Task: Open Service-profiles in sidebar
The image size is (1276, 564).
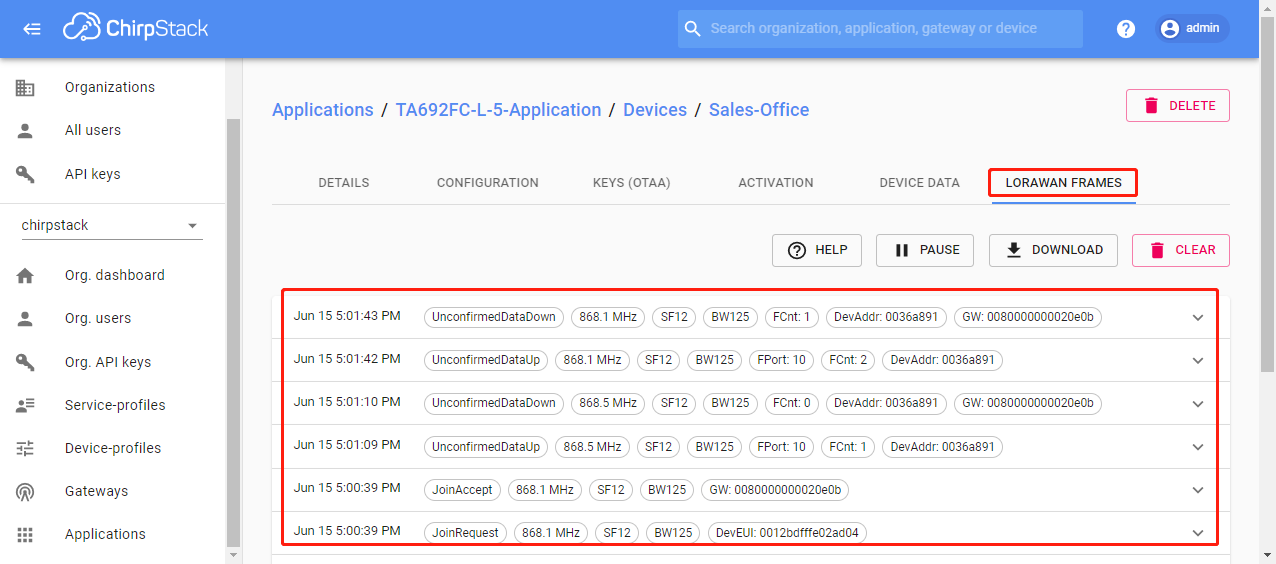Action: click(x=115, y=405)
